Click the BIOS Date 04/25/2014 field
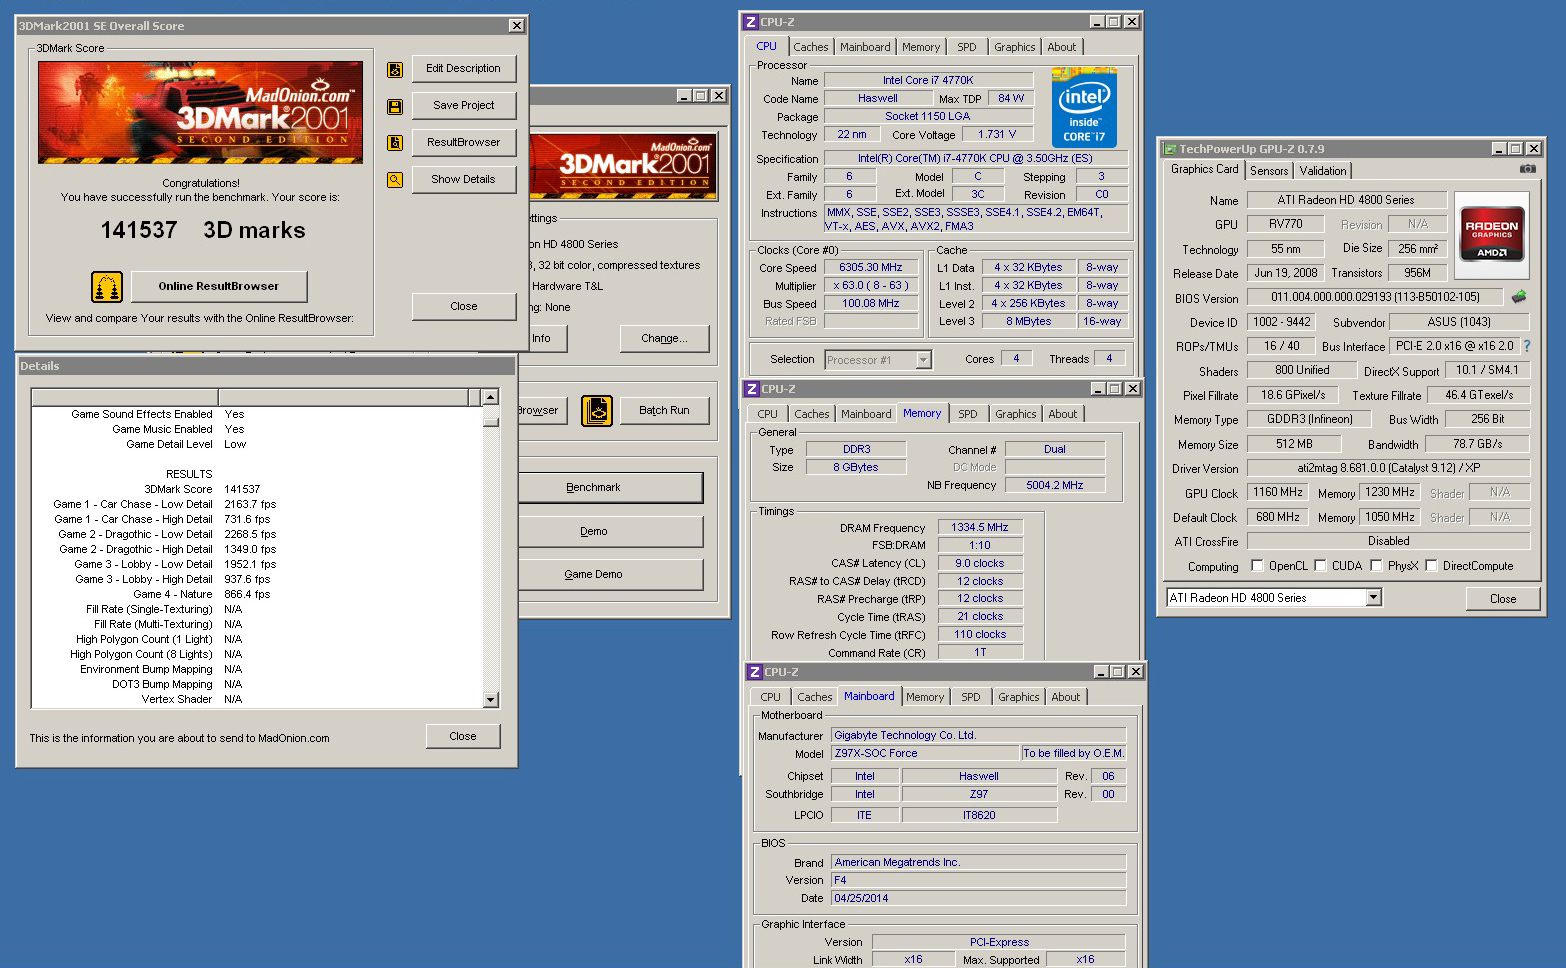1566x968 pixels. pos(978,899)
